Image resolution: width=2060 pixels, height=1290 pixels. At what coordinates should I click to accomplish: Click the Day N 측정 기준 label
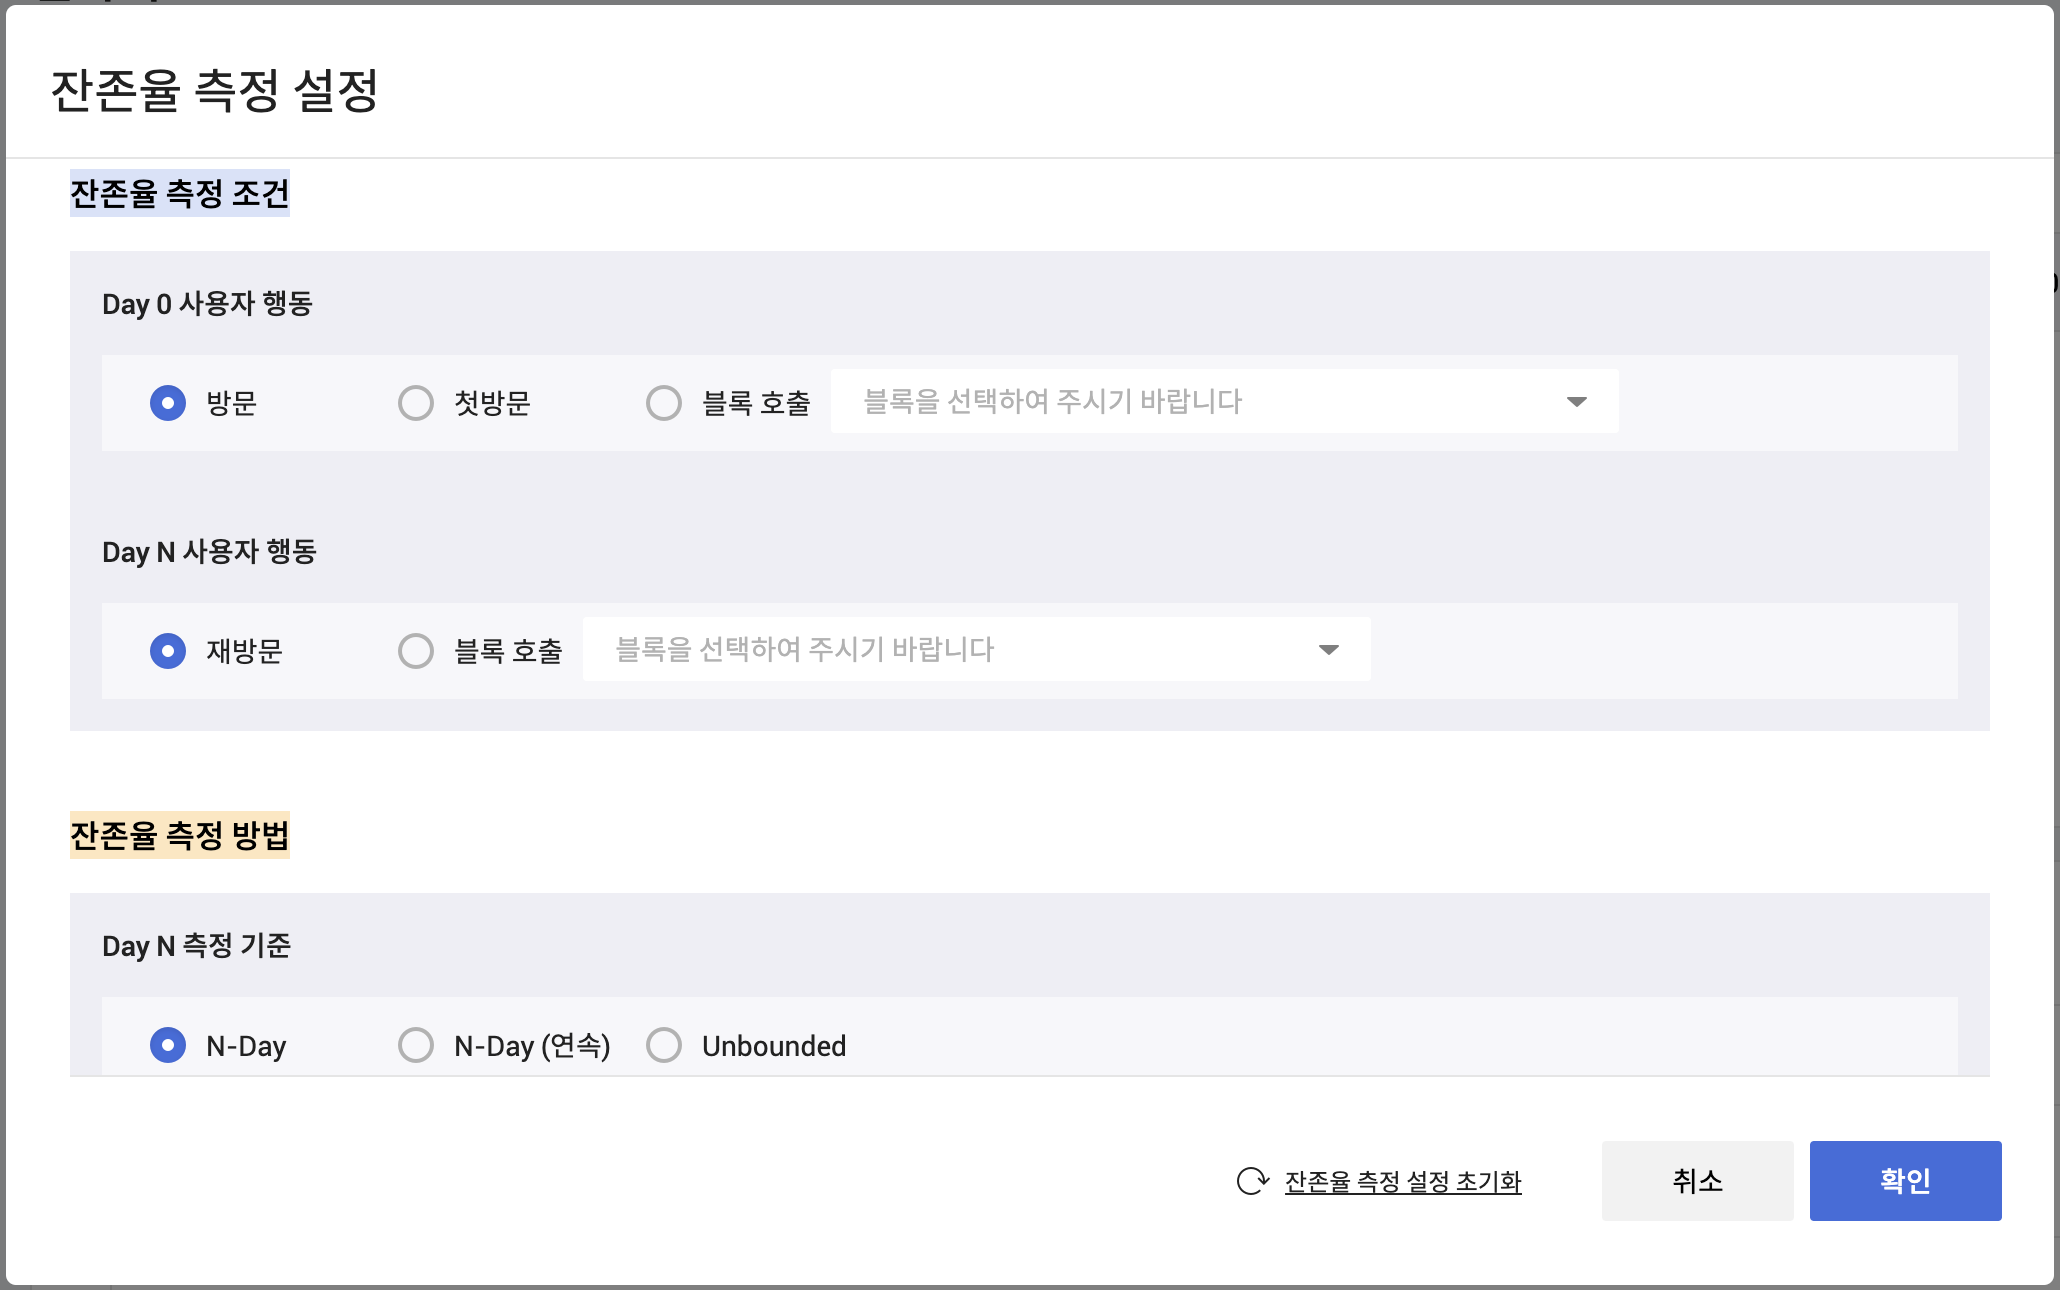[x=197, y=946]
